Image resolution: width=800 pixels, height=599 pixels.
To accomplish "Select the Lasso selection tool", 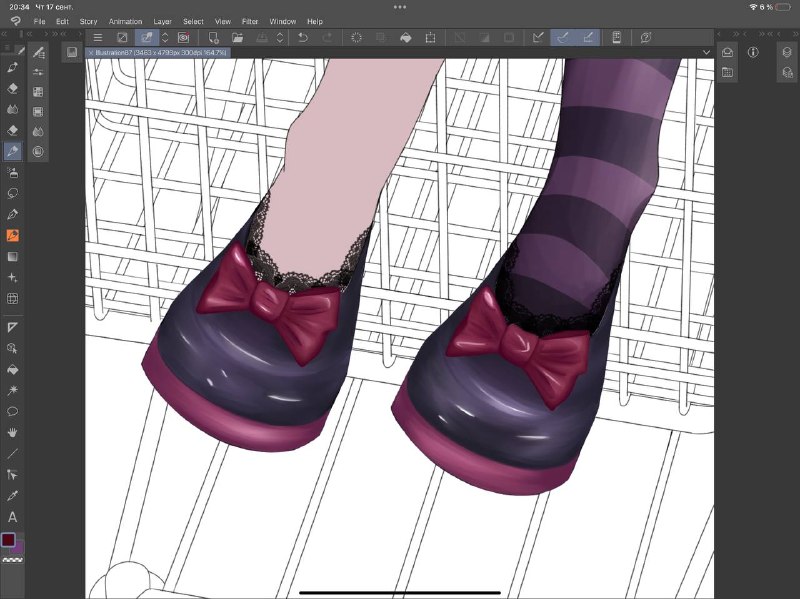I will coord(13,193).
